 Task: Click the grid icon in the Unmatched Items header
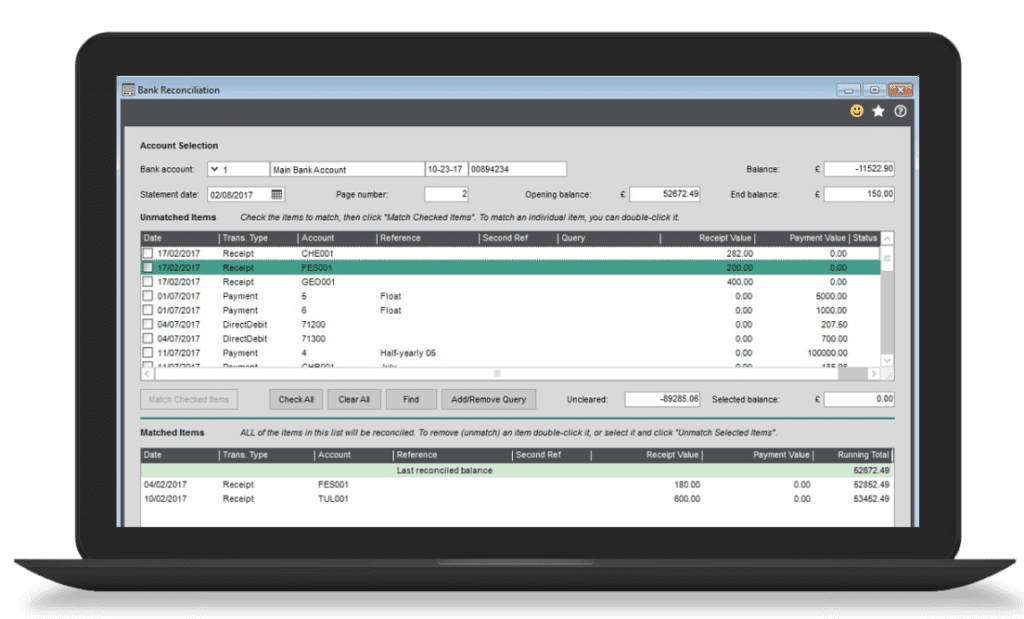pos(886,258)
